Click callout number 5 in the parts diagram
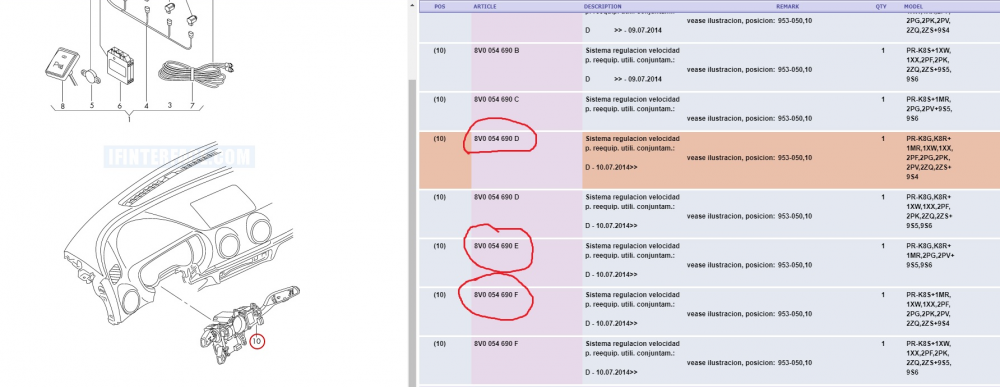 [91, 105]
